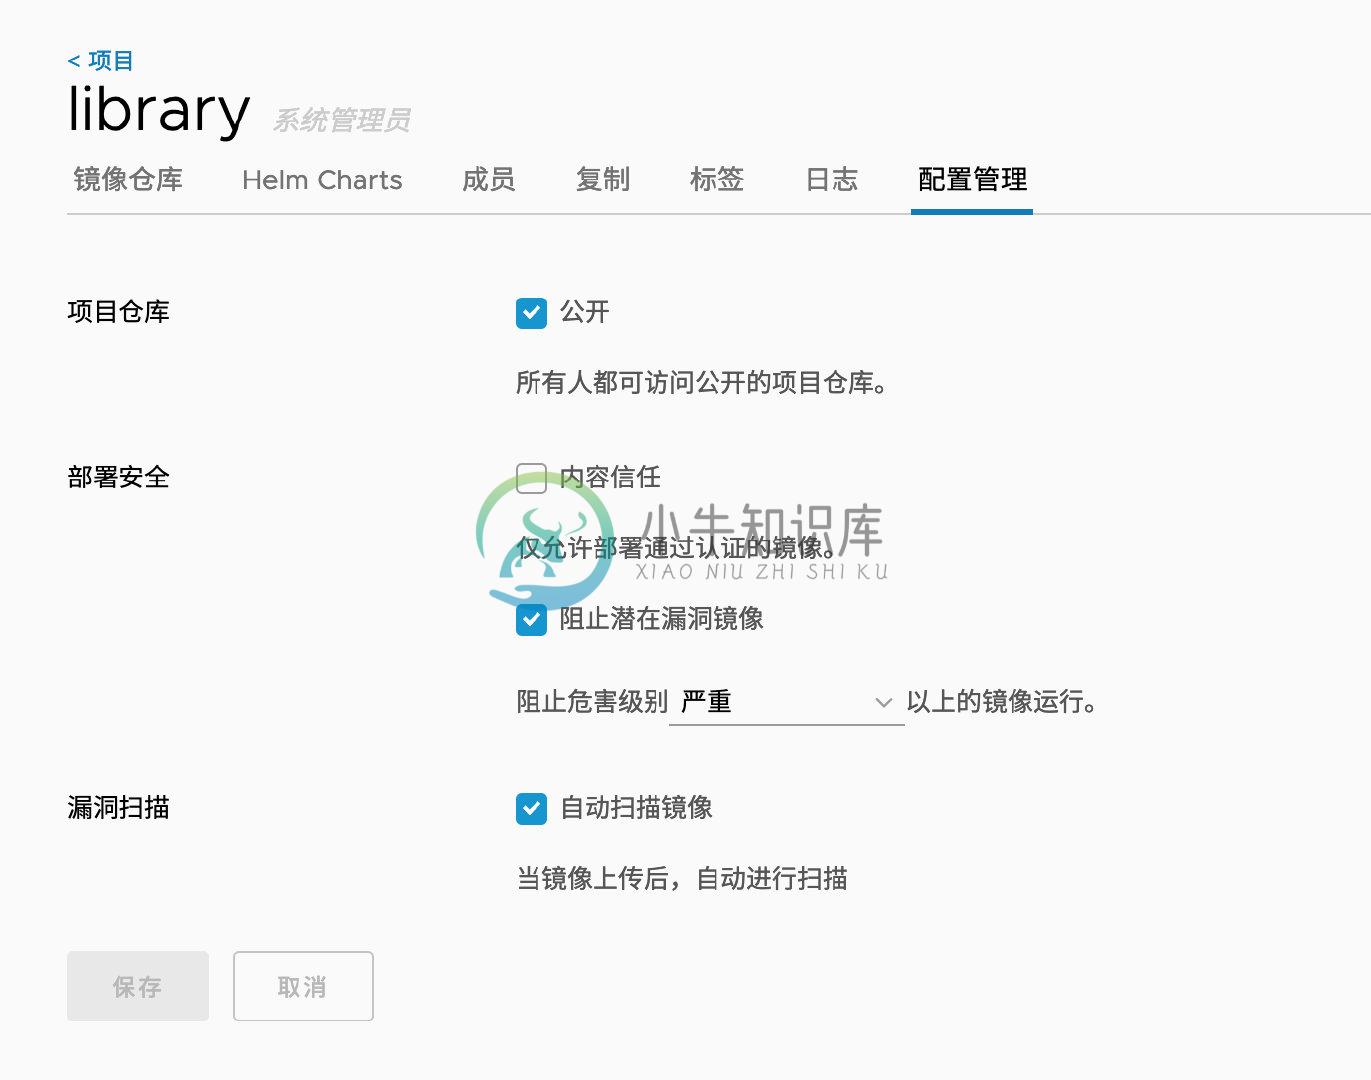Switch to the 成员 tab

point(489,180)
